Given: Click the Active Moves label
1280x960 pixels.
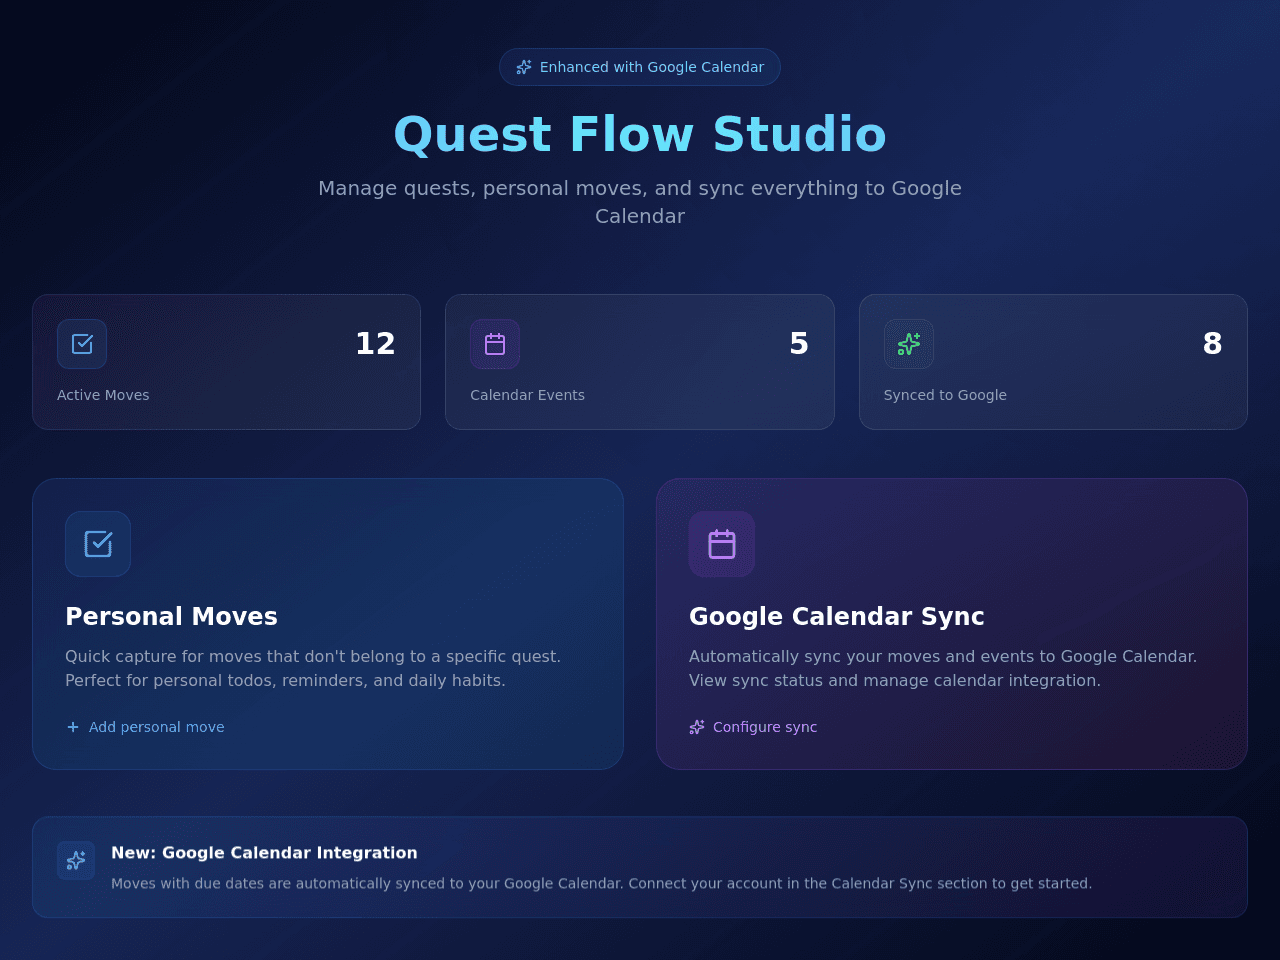Looking at the screenshot, I should tap(103, 395).
